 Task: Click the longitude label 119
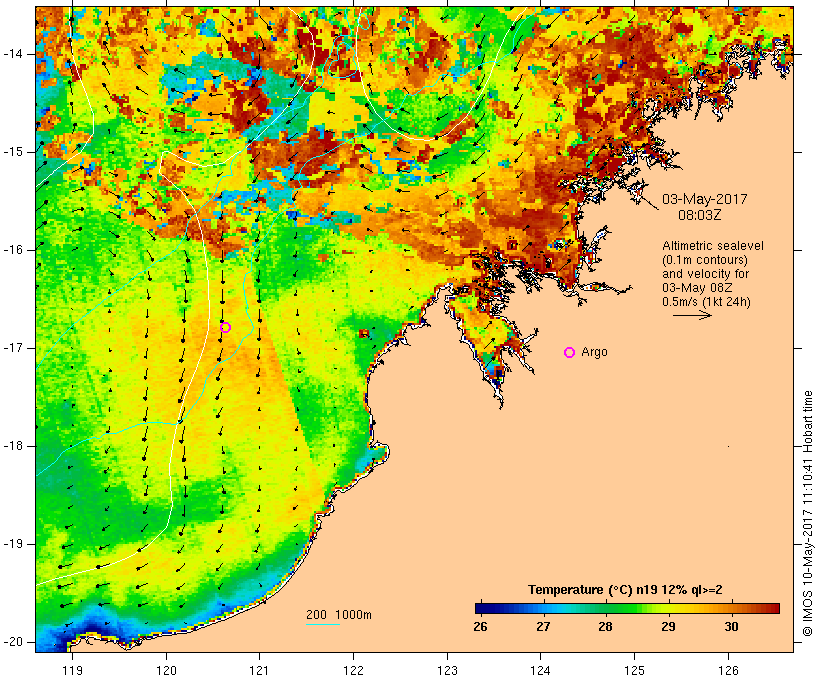click(x=72, y=670)
